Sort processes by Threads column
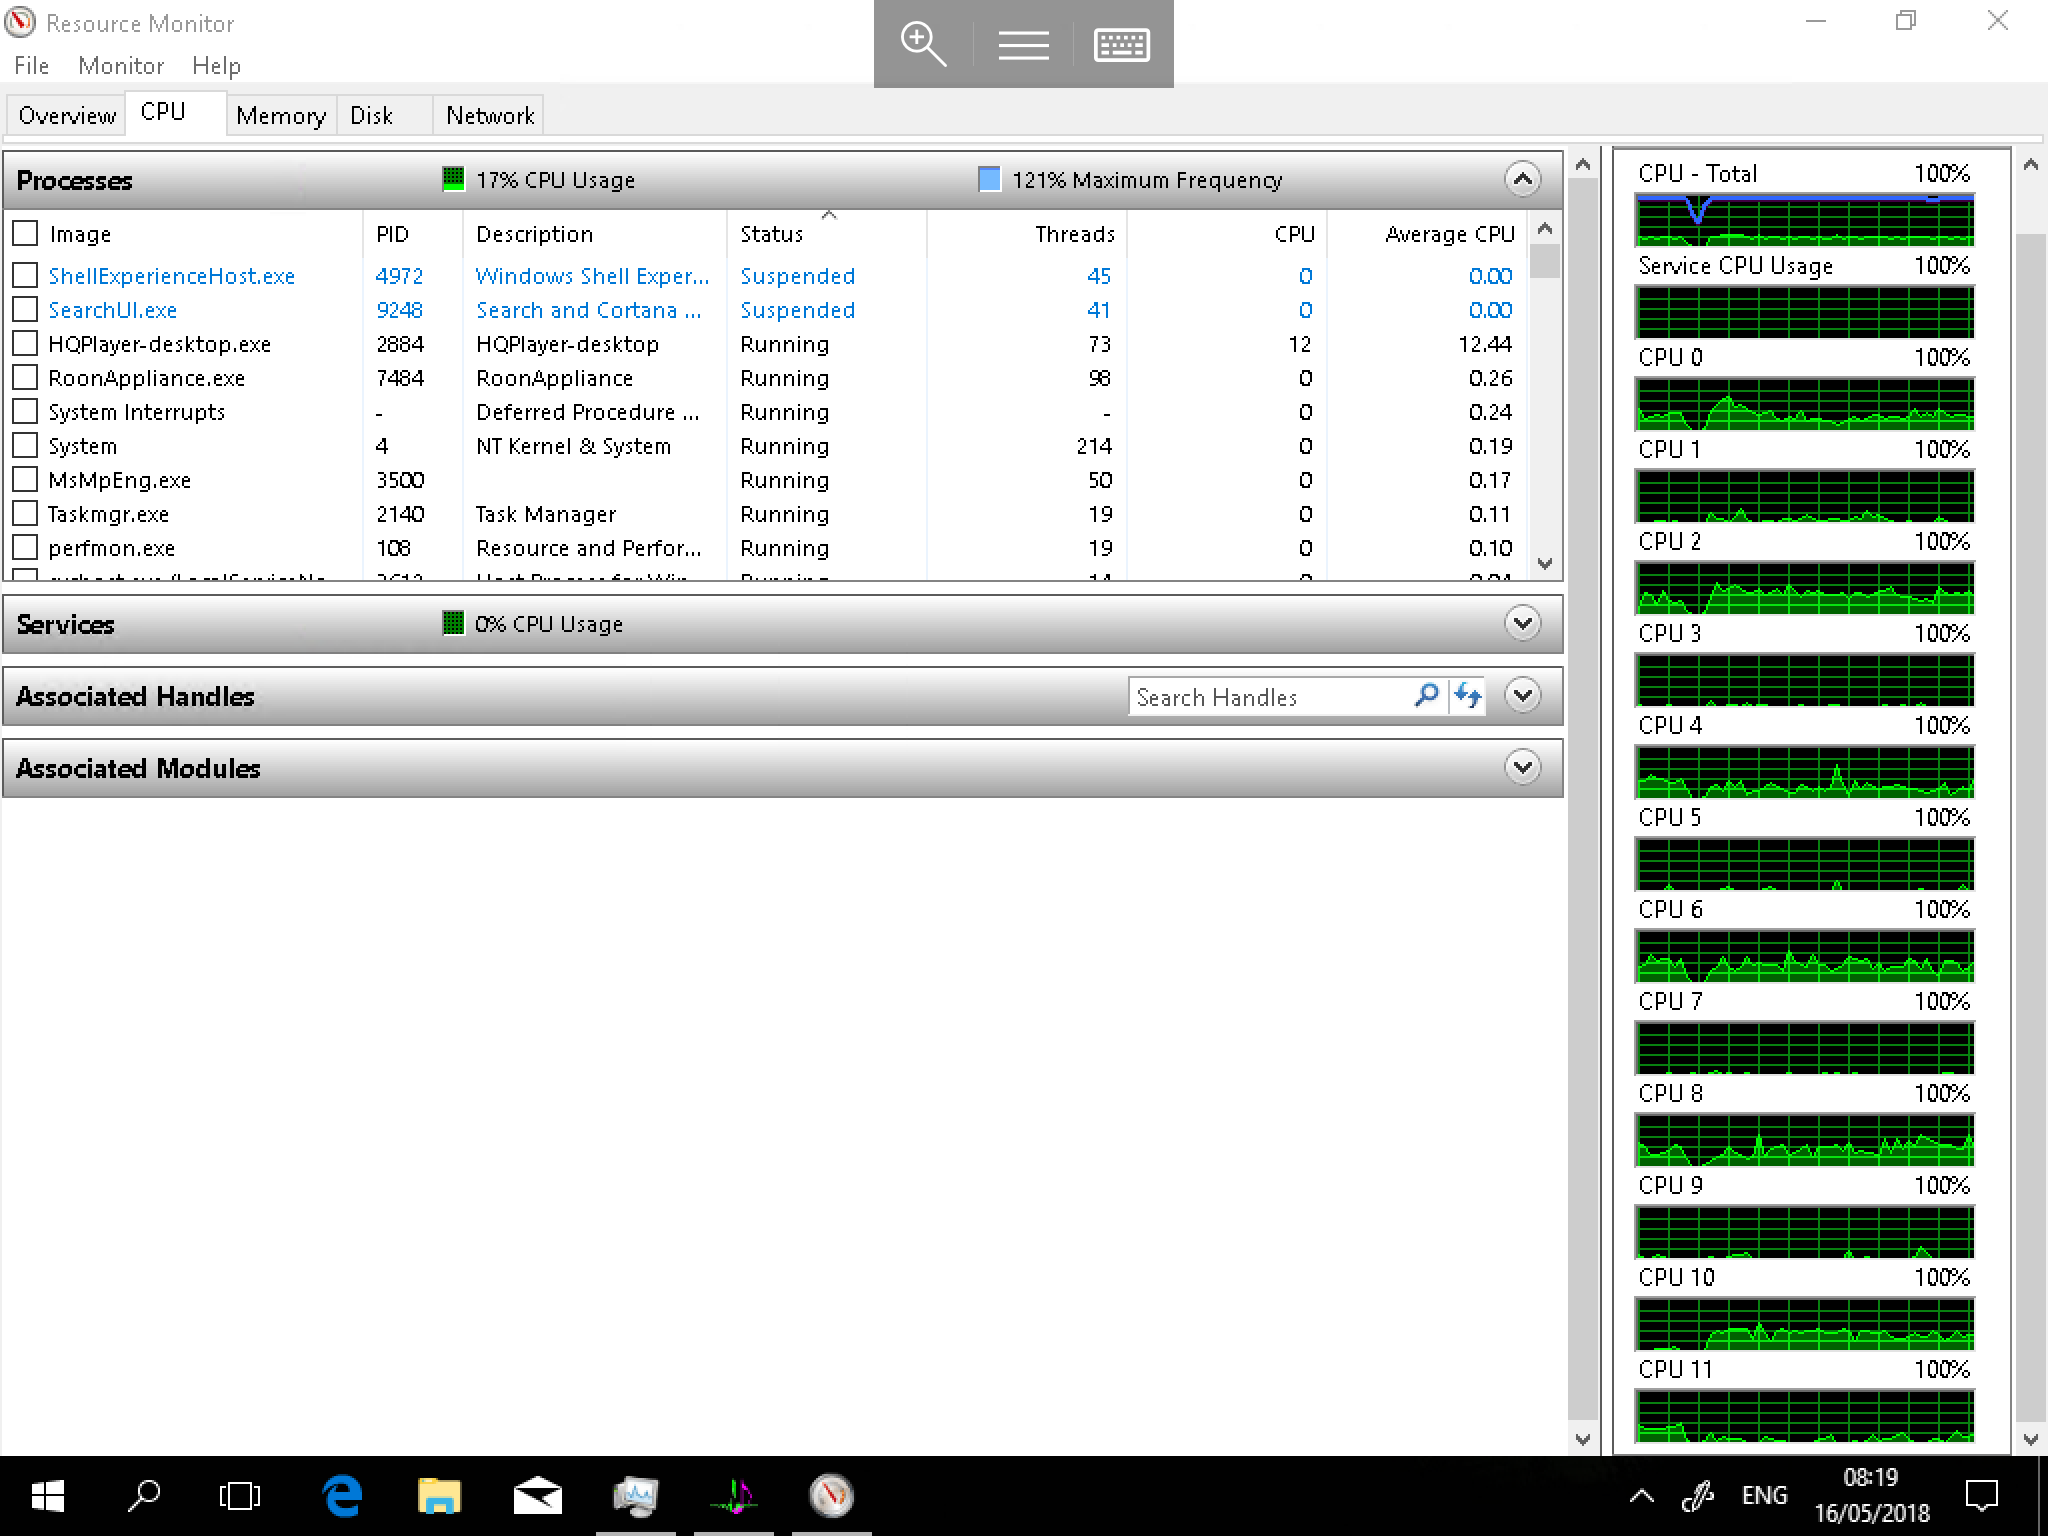Screen dimensions: 2048x1536 [x=1027, y=234]
